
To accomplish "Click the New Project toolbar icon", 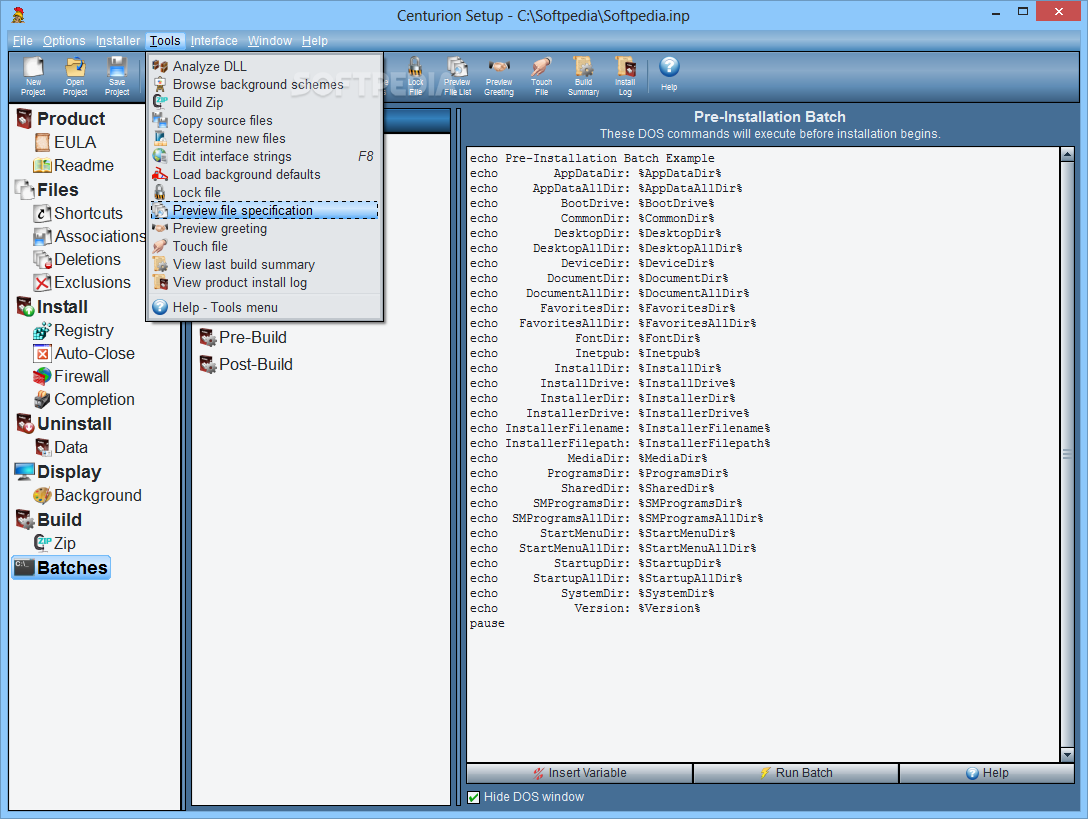I will [33, 76].
